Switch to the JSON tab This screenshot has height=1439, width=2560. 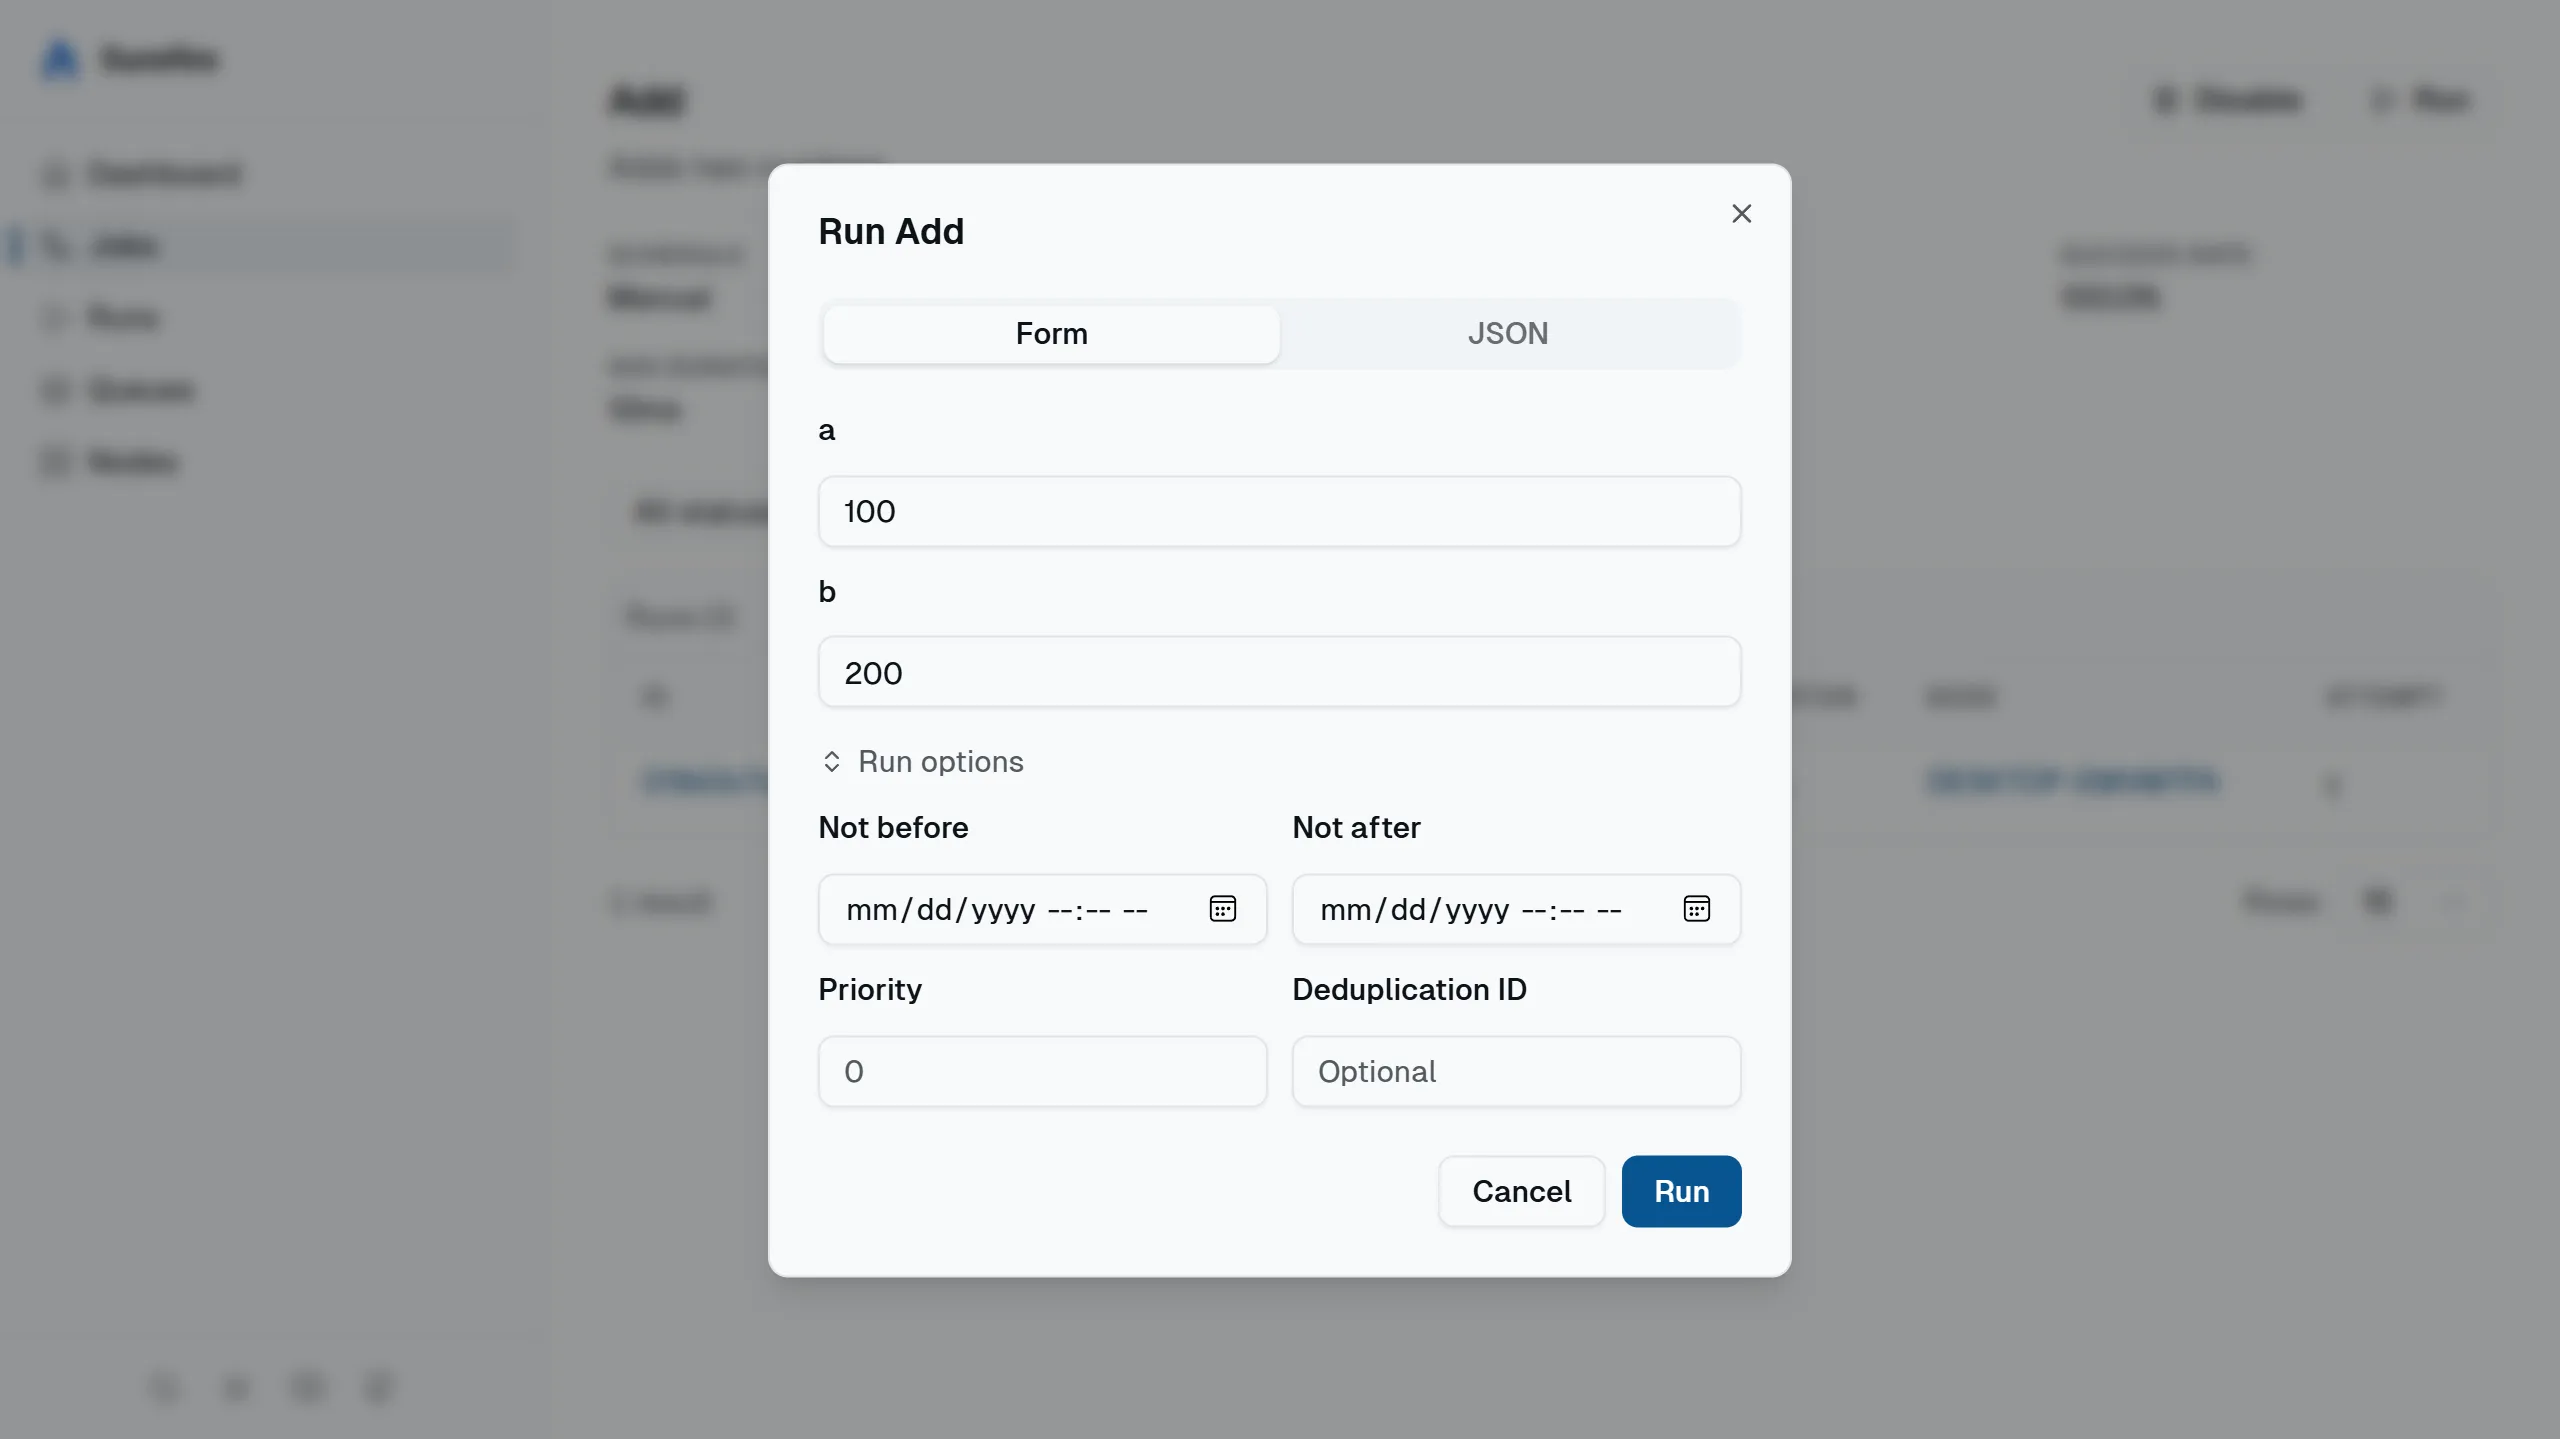(1507, 333)
